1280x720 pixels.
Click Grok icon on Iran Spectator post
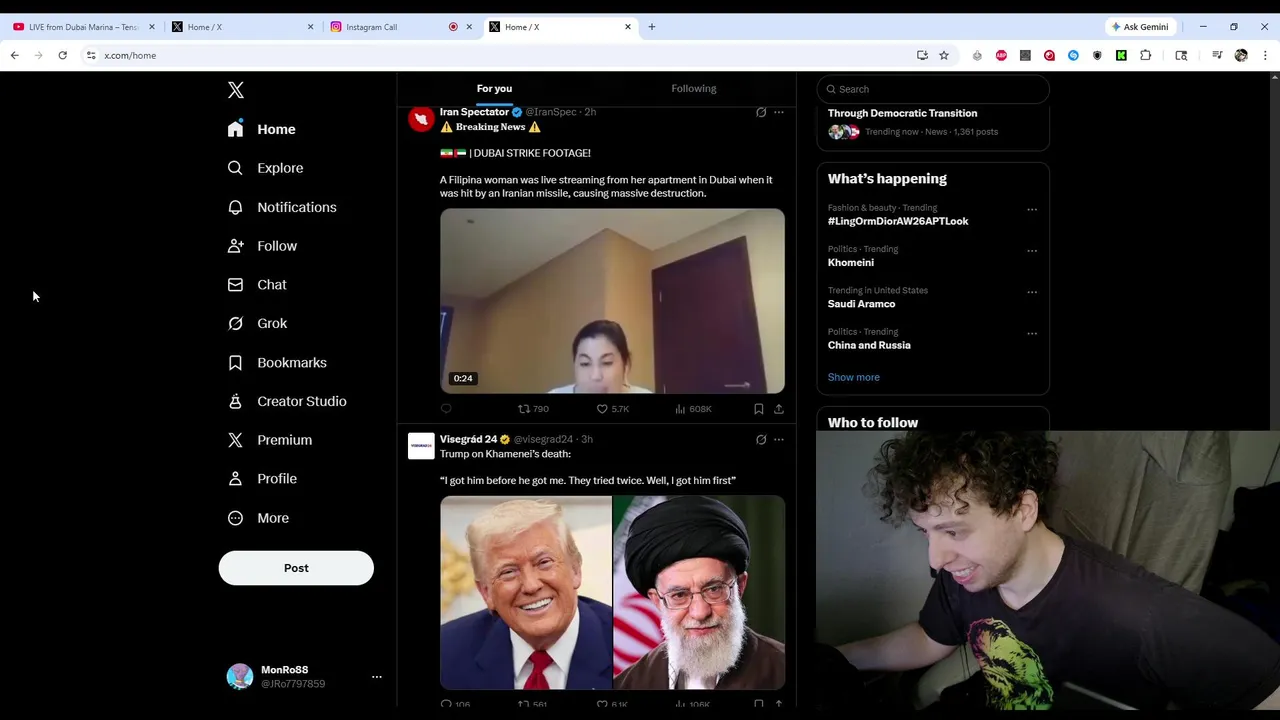761,112
